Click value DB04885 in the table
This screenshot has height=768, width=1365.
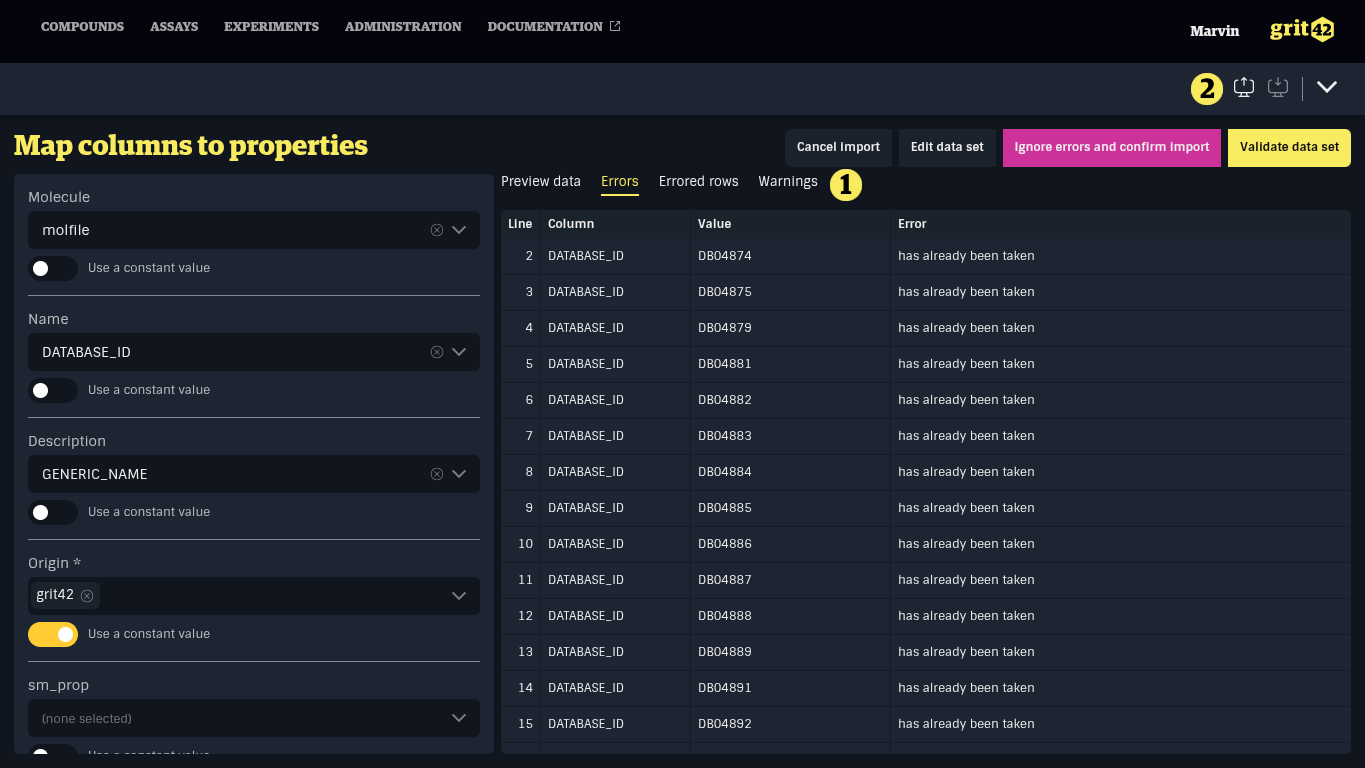click(725, 508)
